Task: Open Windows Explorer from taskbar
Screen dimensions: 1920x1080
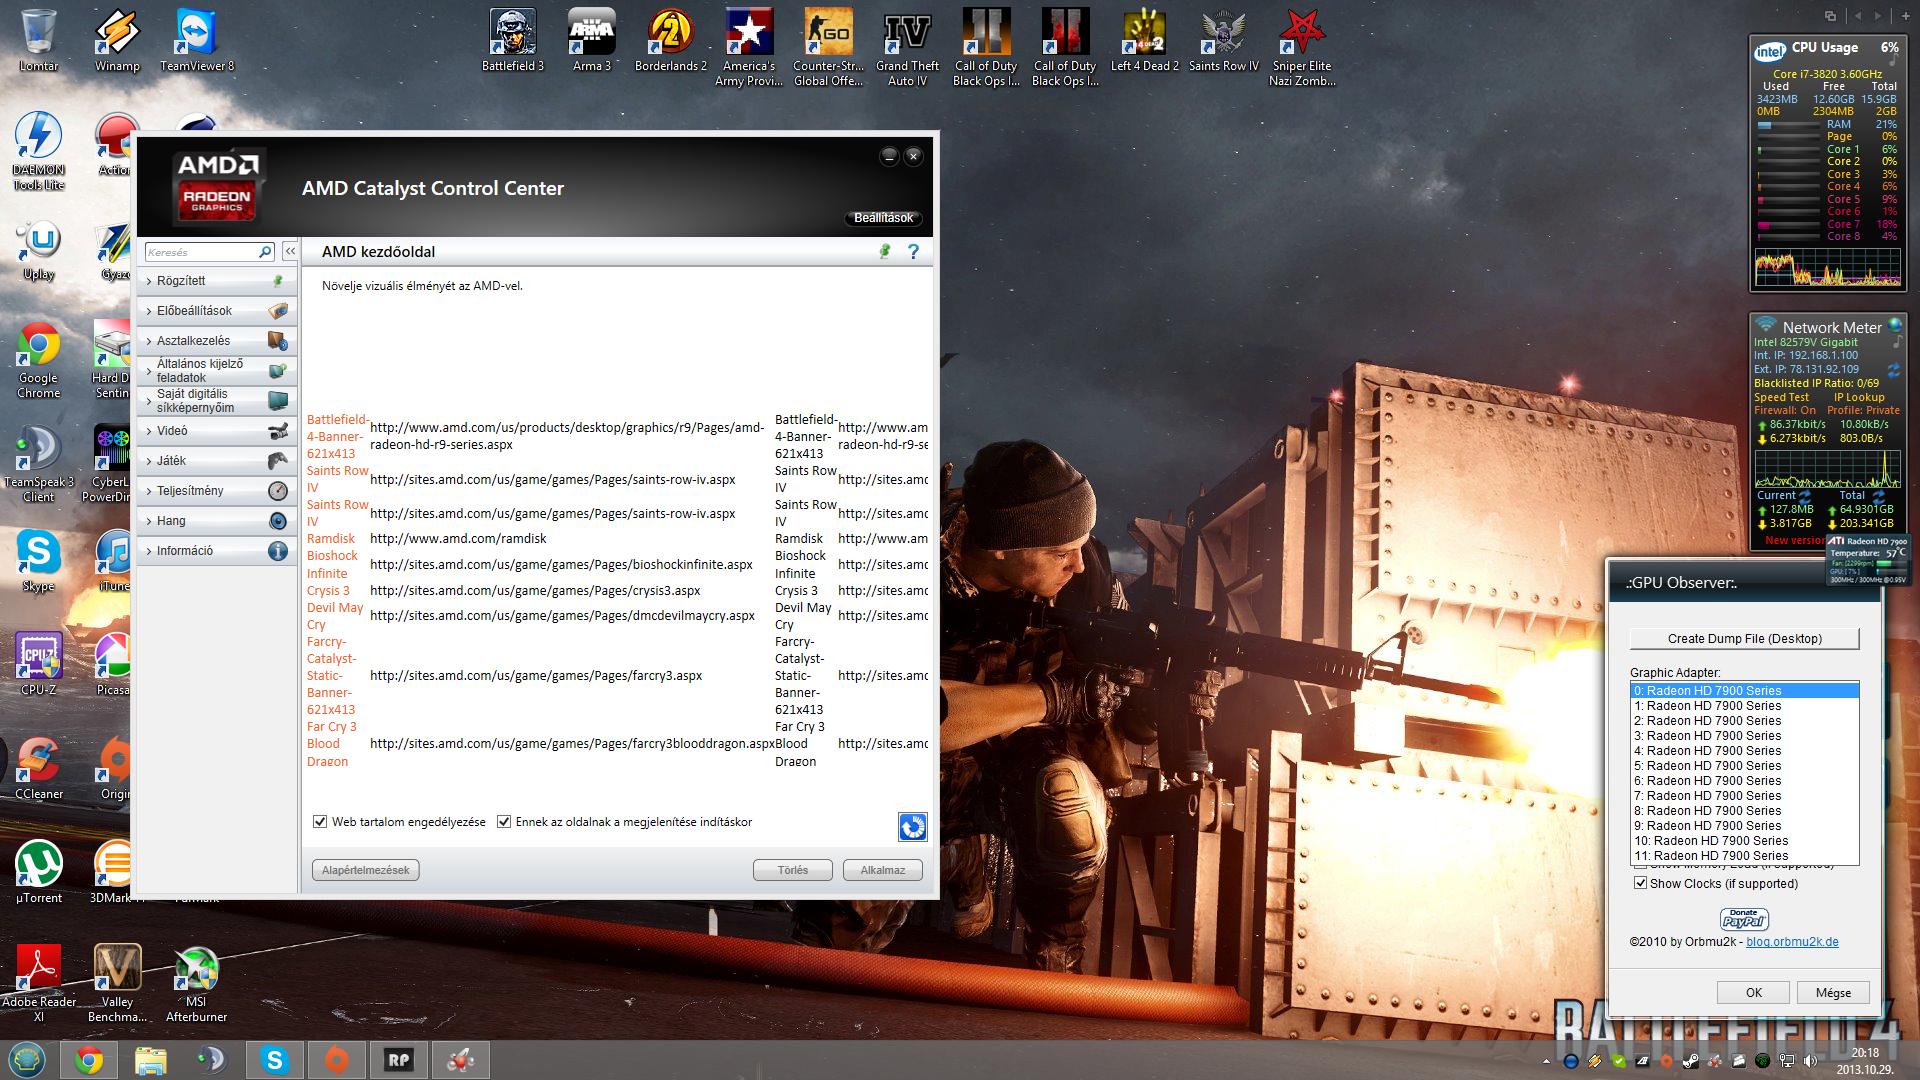Action: 150,1060
